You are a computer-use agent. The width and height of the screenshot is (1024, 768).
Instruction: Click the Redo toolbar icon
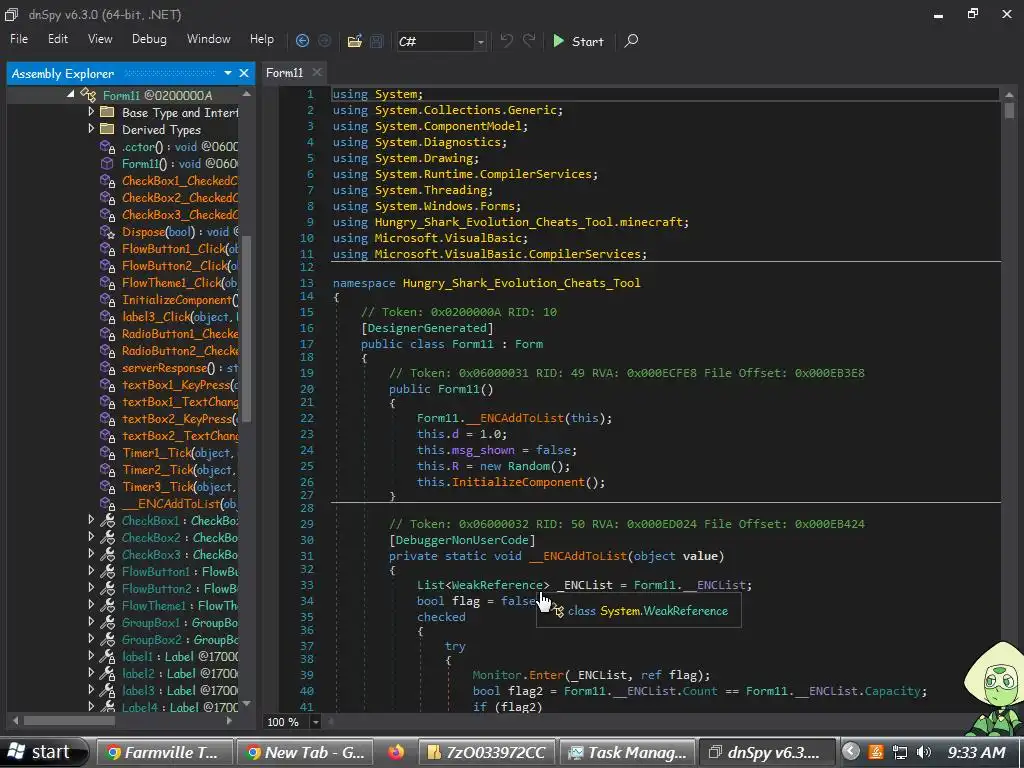pos(529,40)
